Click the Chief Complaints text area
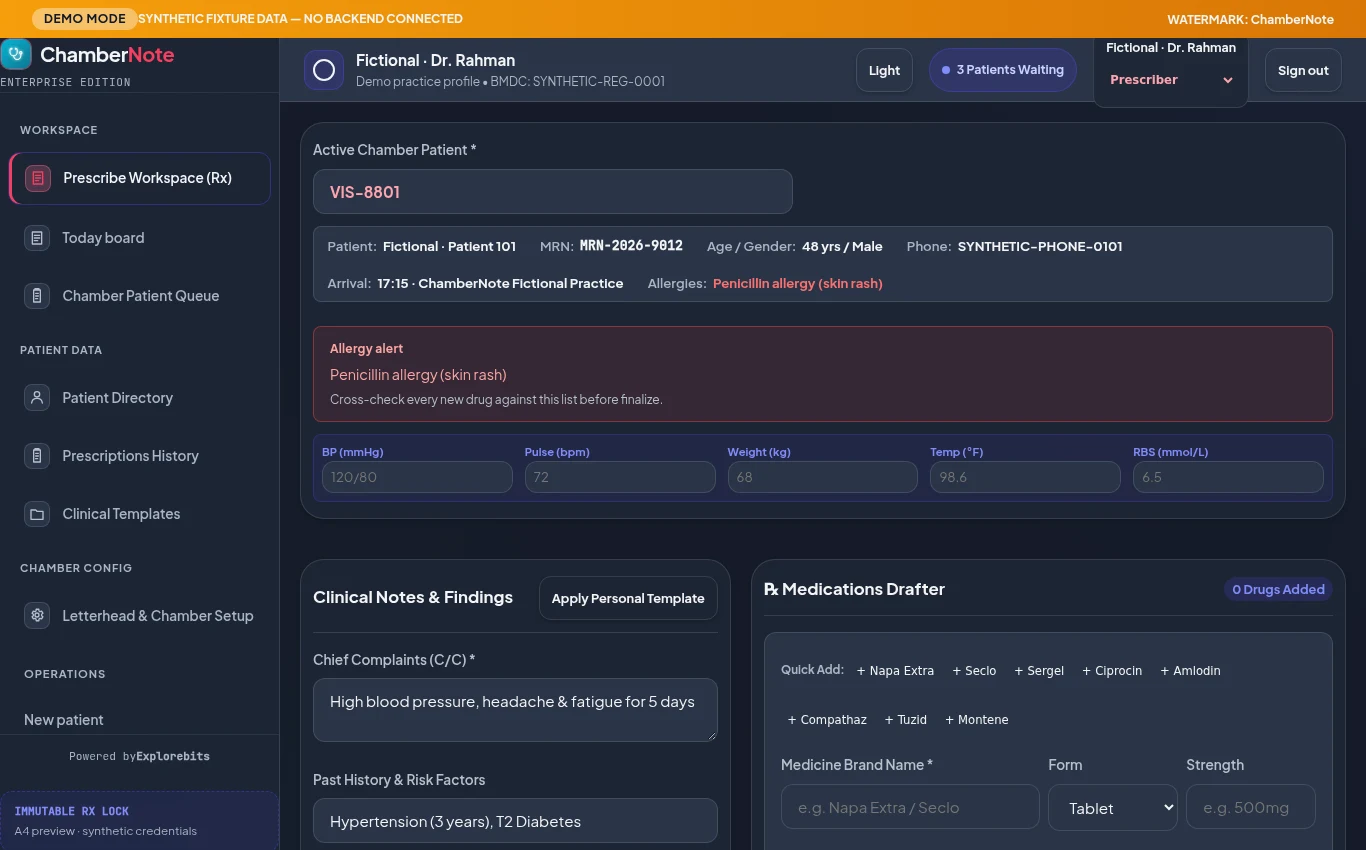This screenshot has height=850, width=1366. 515,710
